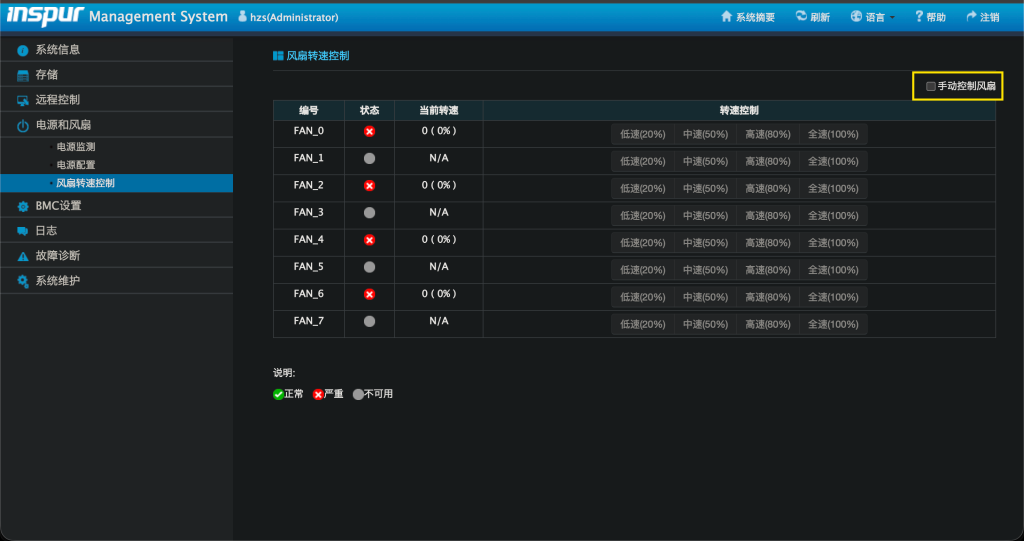Click N/A speed value for FAN_5
The height and width of the screenshot is (541, 1024).
[x=439, y=267]
